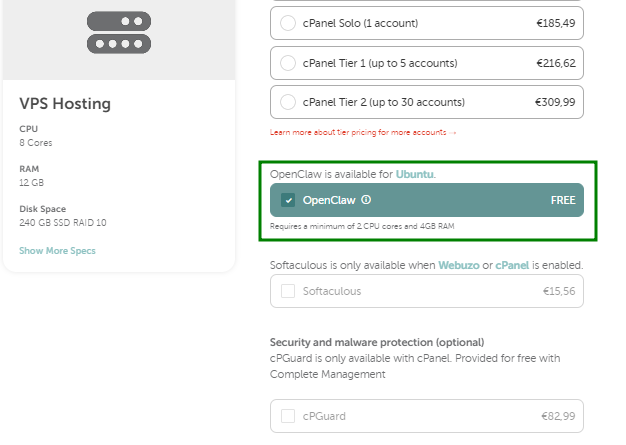Tick the cPGuard checkbox

pos(288,416)
